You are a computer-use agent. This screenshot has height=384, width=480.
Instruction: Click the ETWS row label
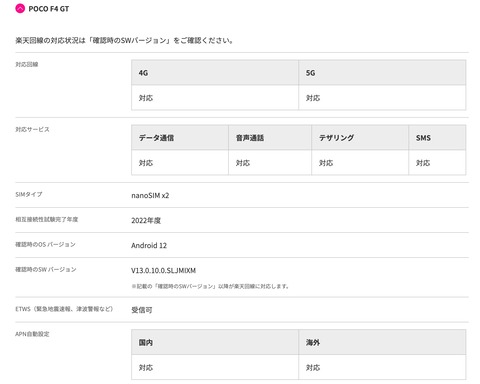(64, 309)
